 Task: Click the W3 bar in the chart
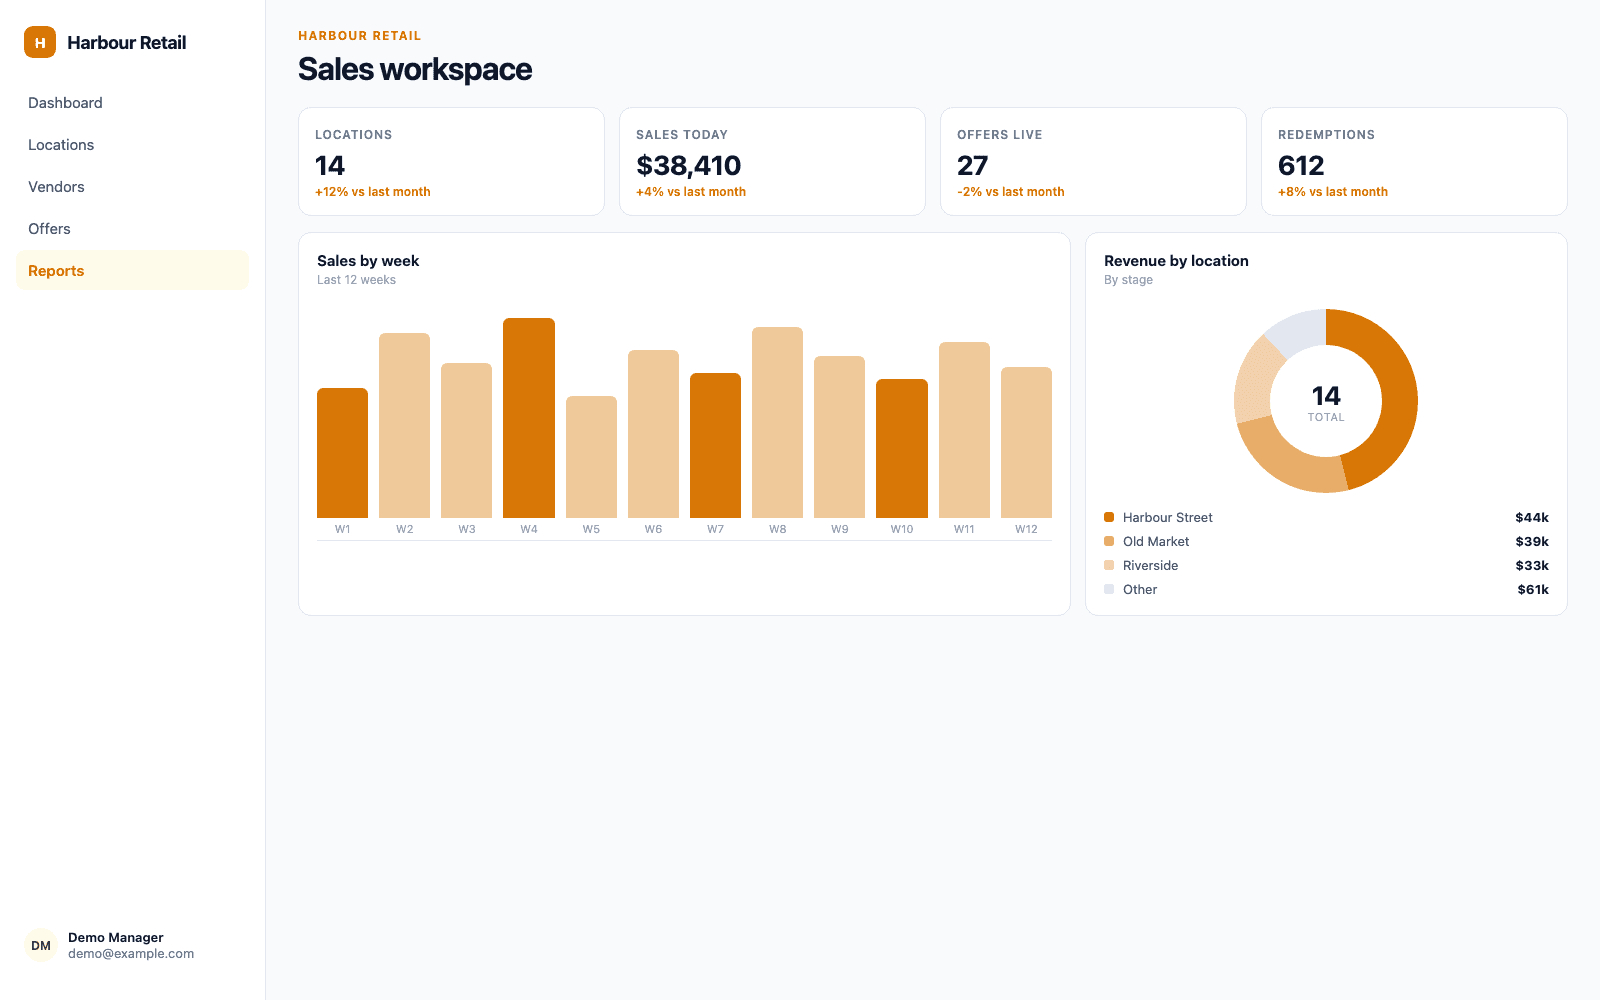(x=466, y=440)
